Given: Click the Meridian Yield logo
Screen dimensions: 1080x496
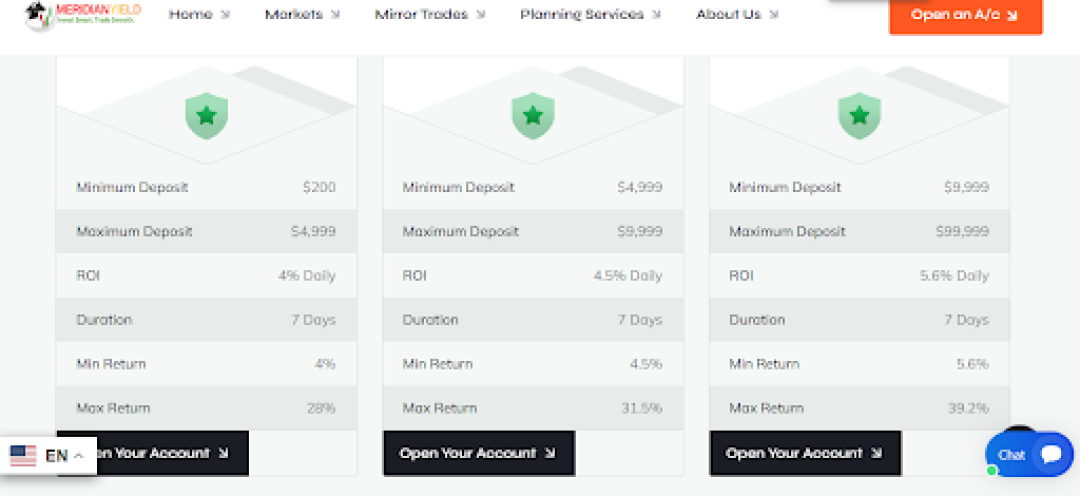Looking at the screenshot, I should (83, 15).
